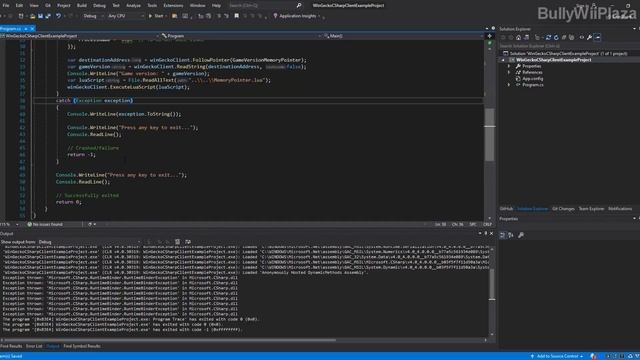Click the Refresh icon in Solution Explorer
Screen dimensions: 640x360
point(556,37)
